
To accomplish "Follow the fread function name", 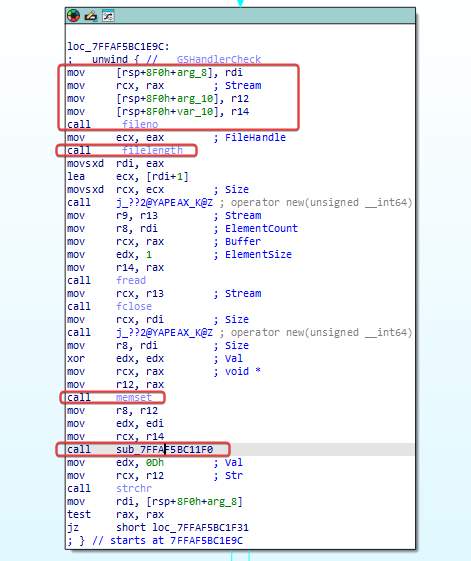I will [131, 280].
